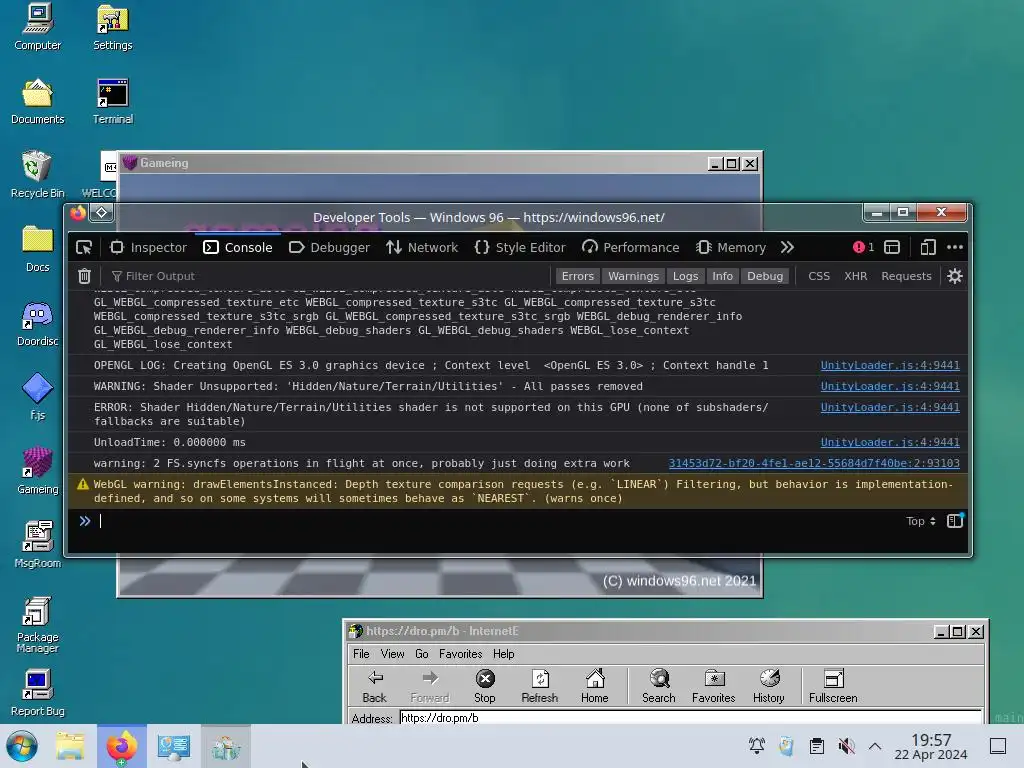Toggle the XHR console filter
The width and height of the screenshot is (1024, 768).
point(856,276)
